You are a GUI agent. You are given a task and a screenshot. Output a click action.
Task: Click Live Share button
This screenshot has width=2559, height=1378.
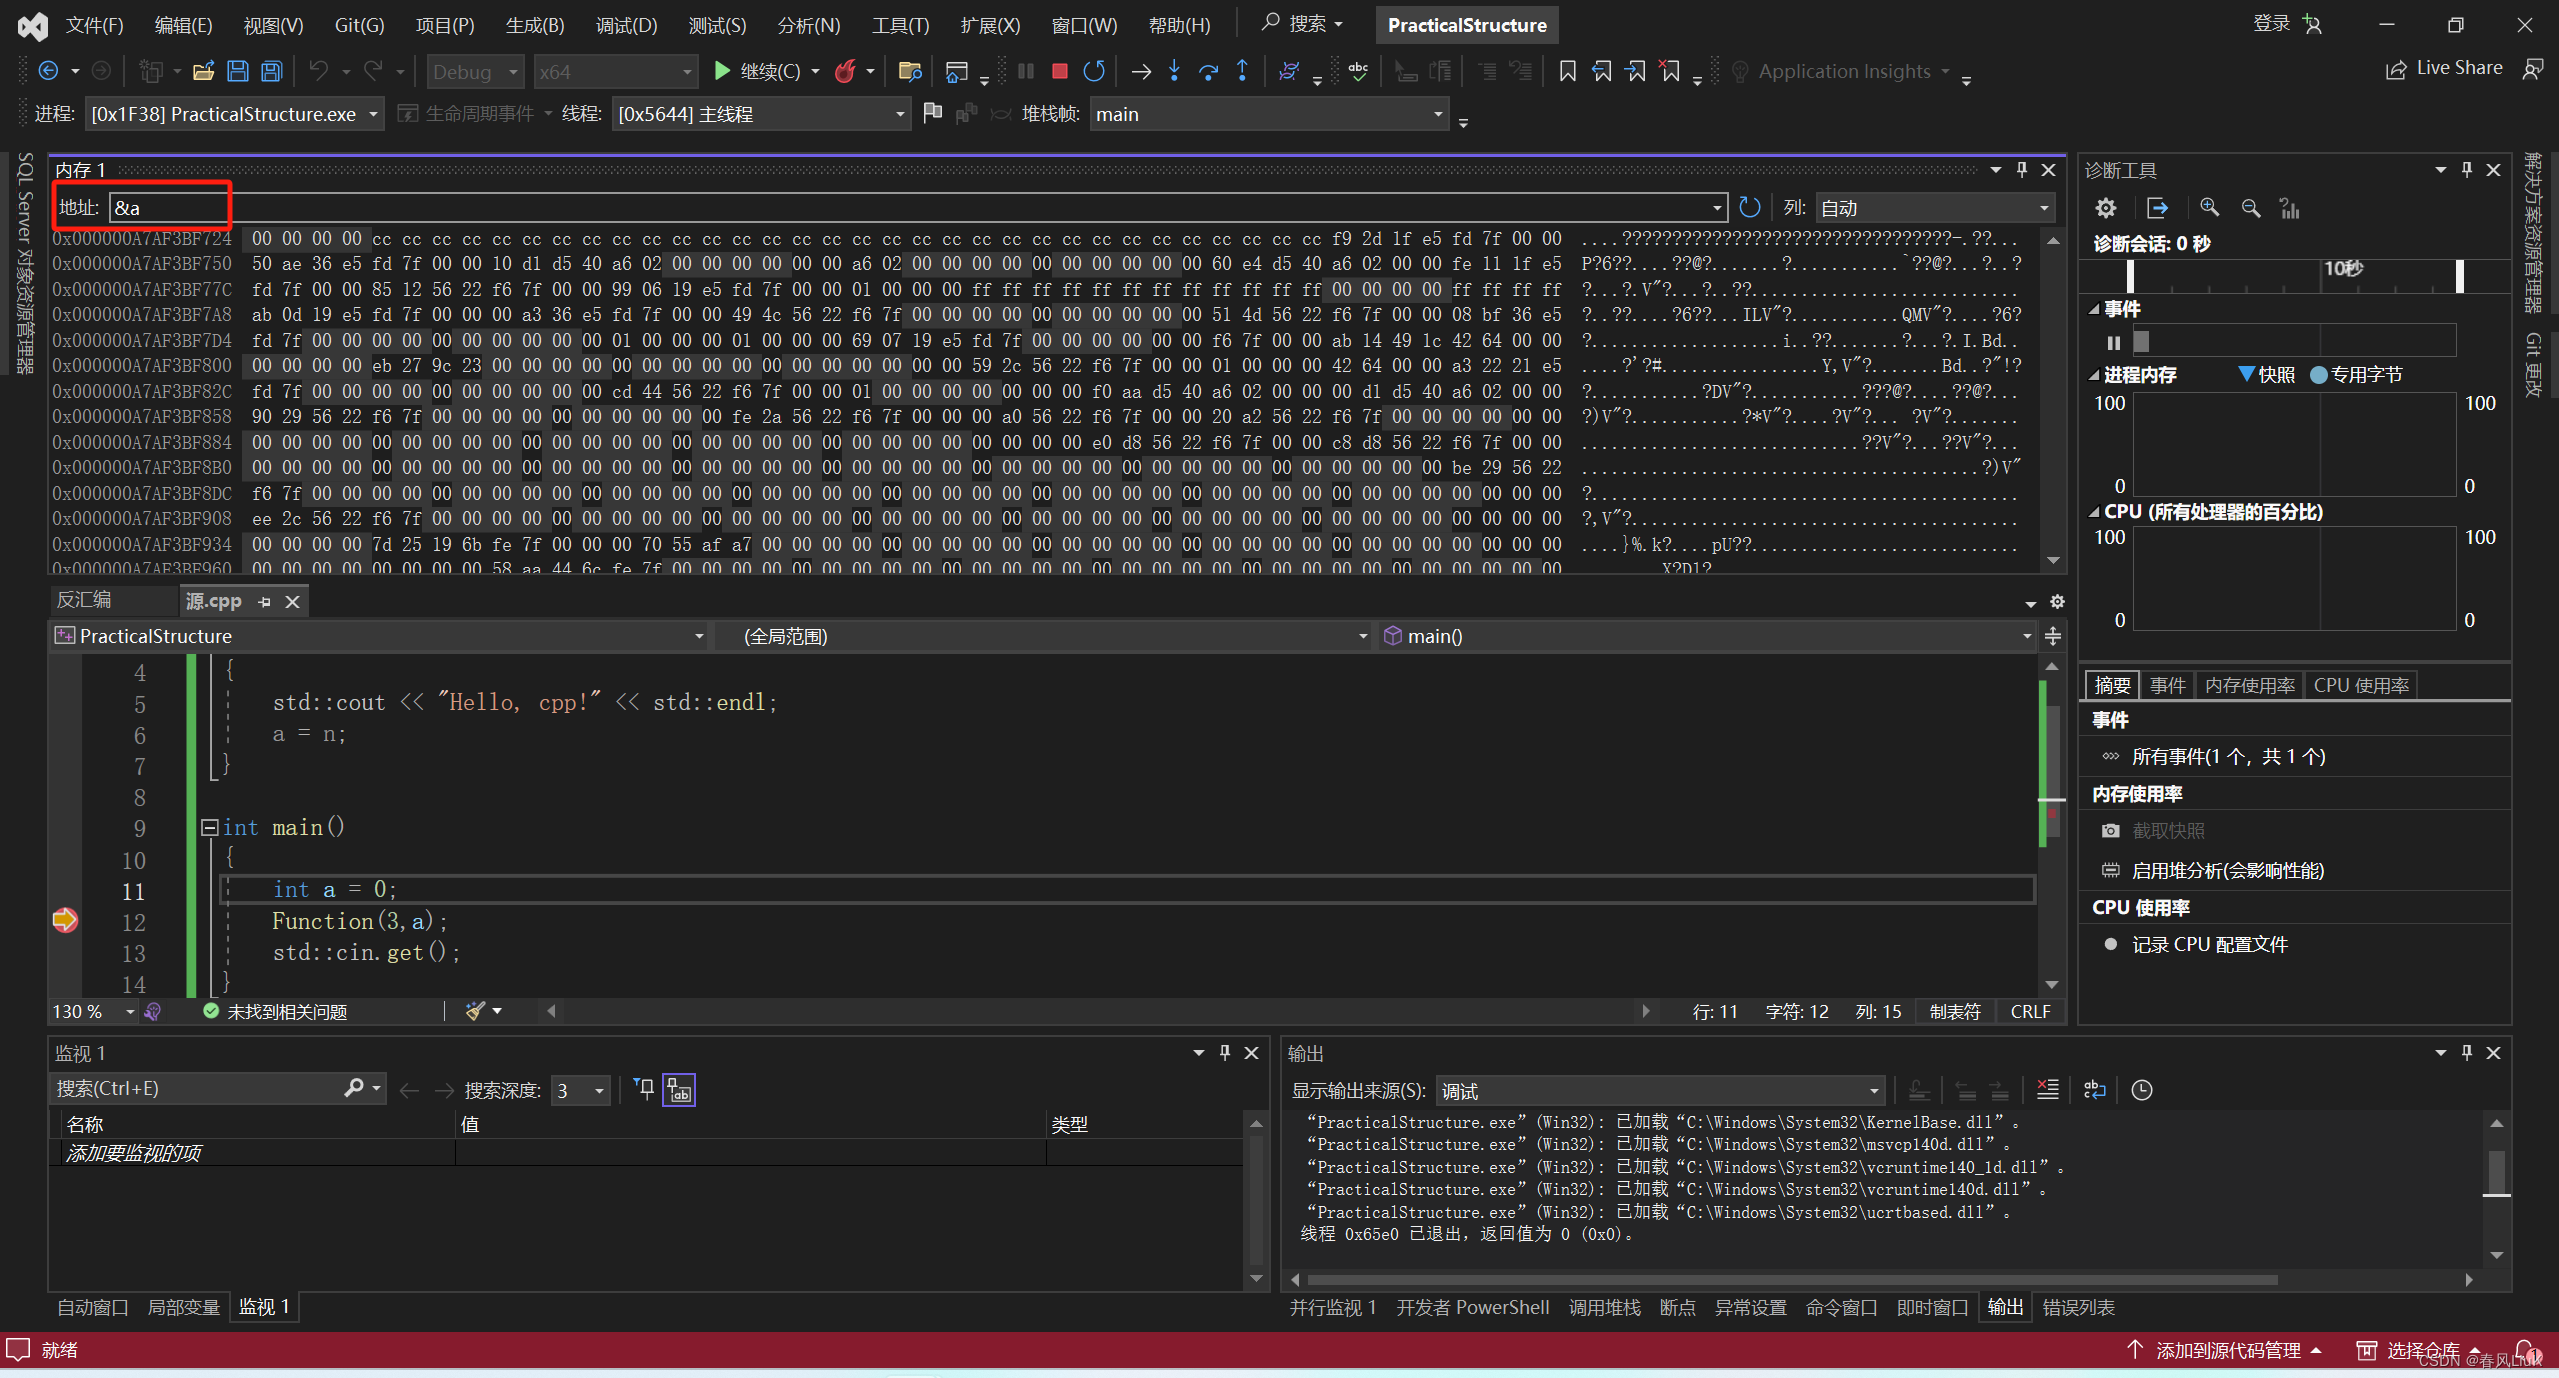[x=2444, y=69]
